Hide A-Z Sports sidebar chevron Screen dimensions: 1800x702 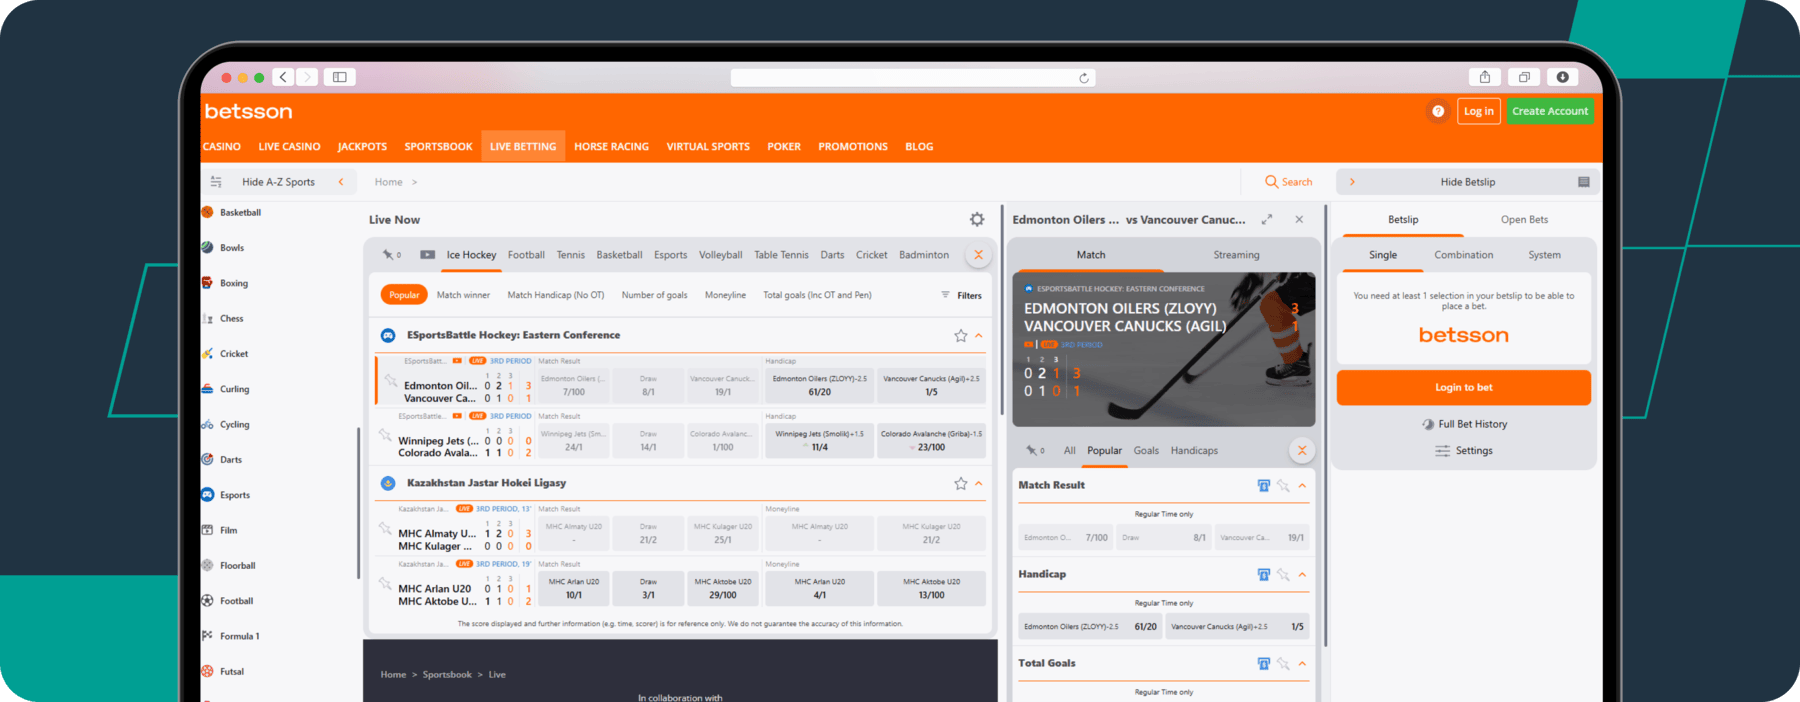point(341,182)
